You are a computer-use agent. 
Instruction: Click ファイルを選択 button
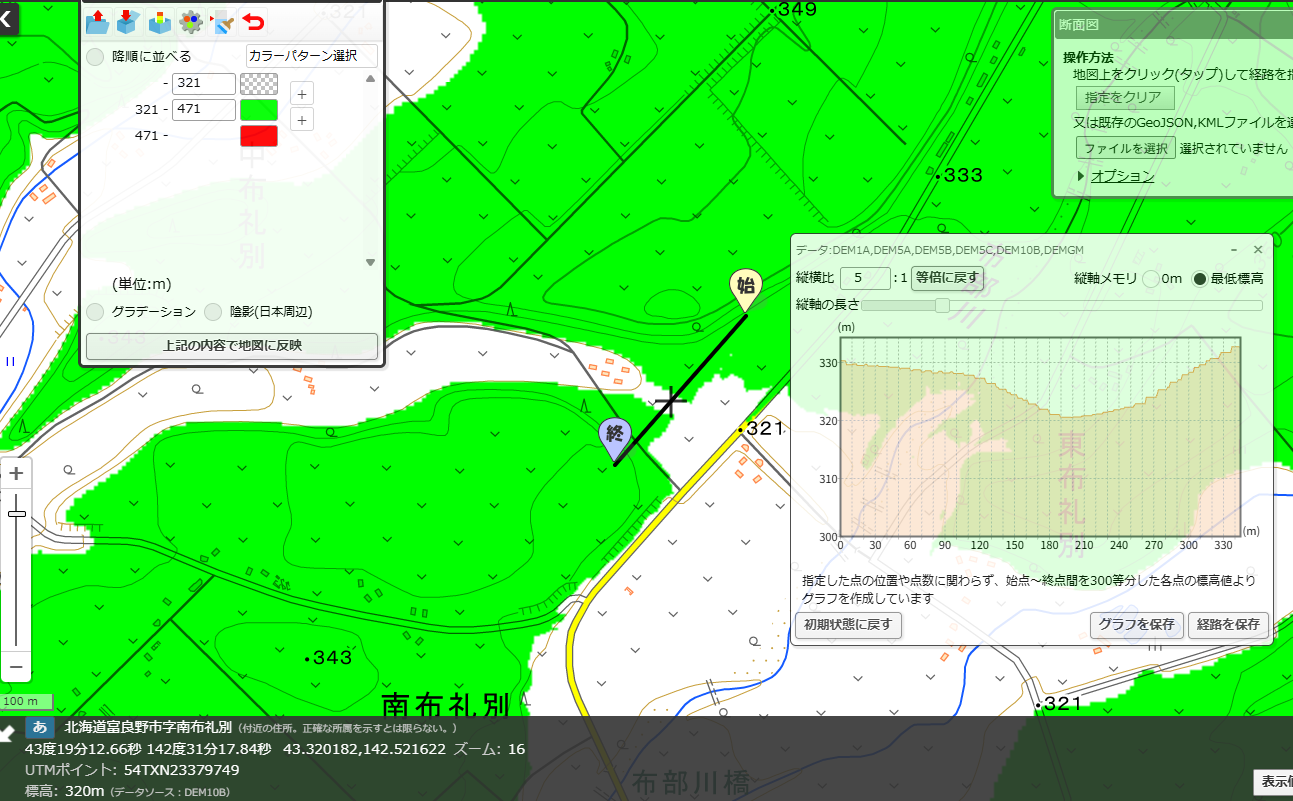1125,148
